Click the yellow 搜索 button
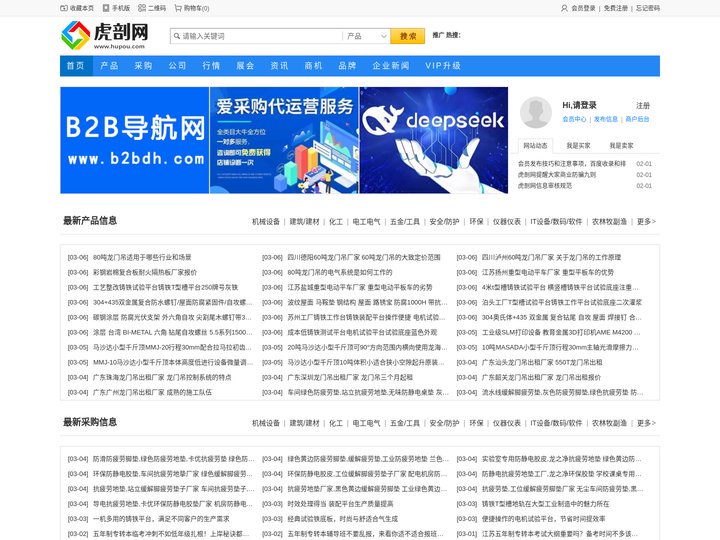720x540 pixels. coord(408,36)
